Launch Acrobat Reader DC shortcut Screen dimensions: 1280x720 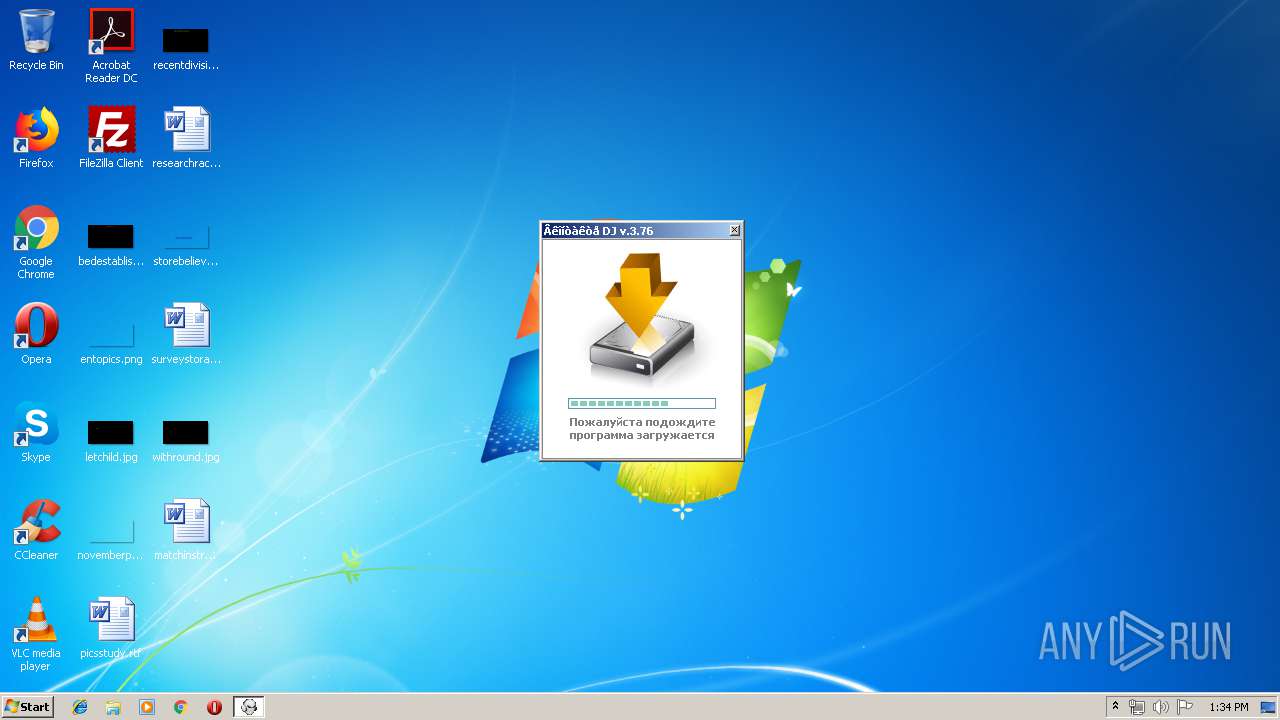click(x=111, y=46)
